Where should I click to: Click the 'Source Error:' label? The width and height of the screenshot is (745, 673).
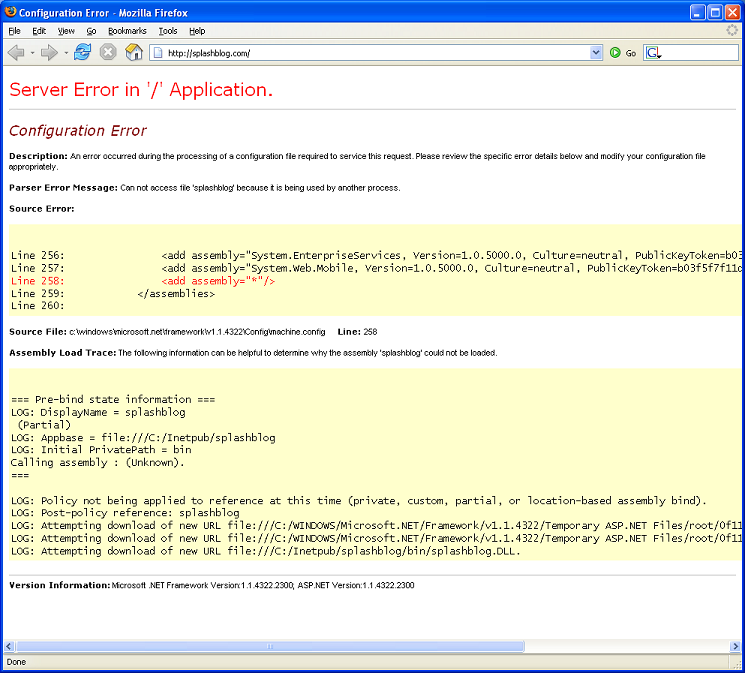[x=42, y=209]
